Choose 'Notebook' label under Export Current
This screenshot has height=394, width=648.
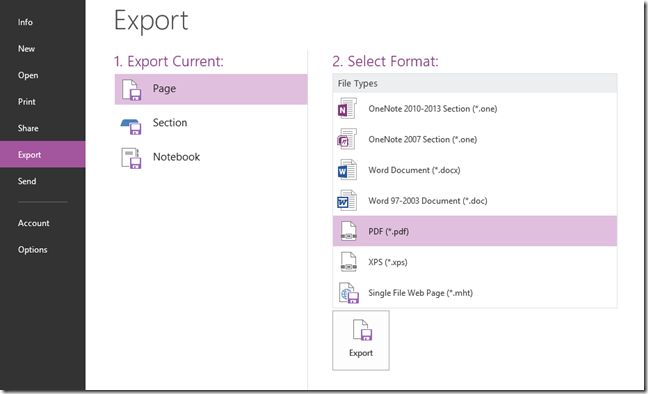click(x=176, y=157)
